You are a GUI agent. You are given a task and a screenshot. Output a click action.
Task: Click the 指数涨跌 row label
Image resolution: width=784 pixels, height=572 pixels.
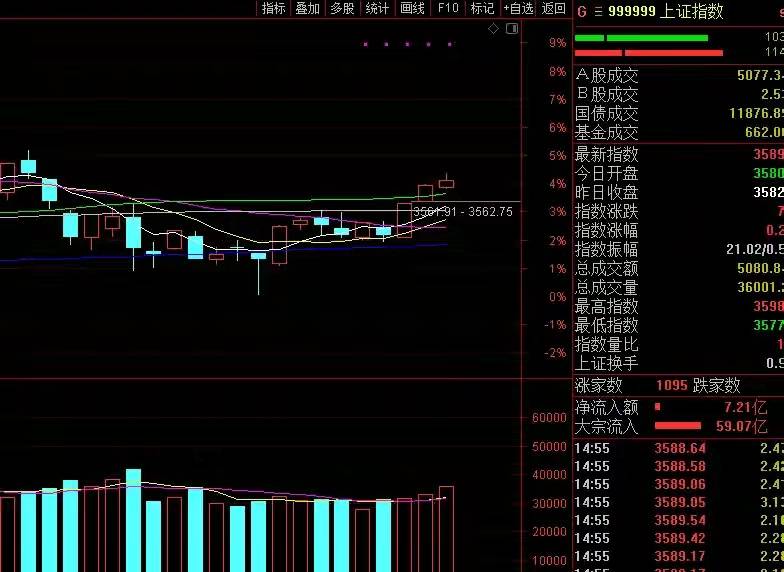pos(606,212)
